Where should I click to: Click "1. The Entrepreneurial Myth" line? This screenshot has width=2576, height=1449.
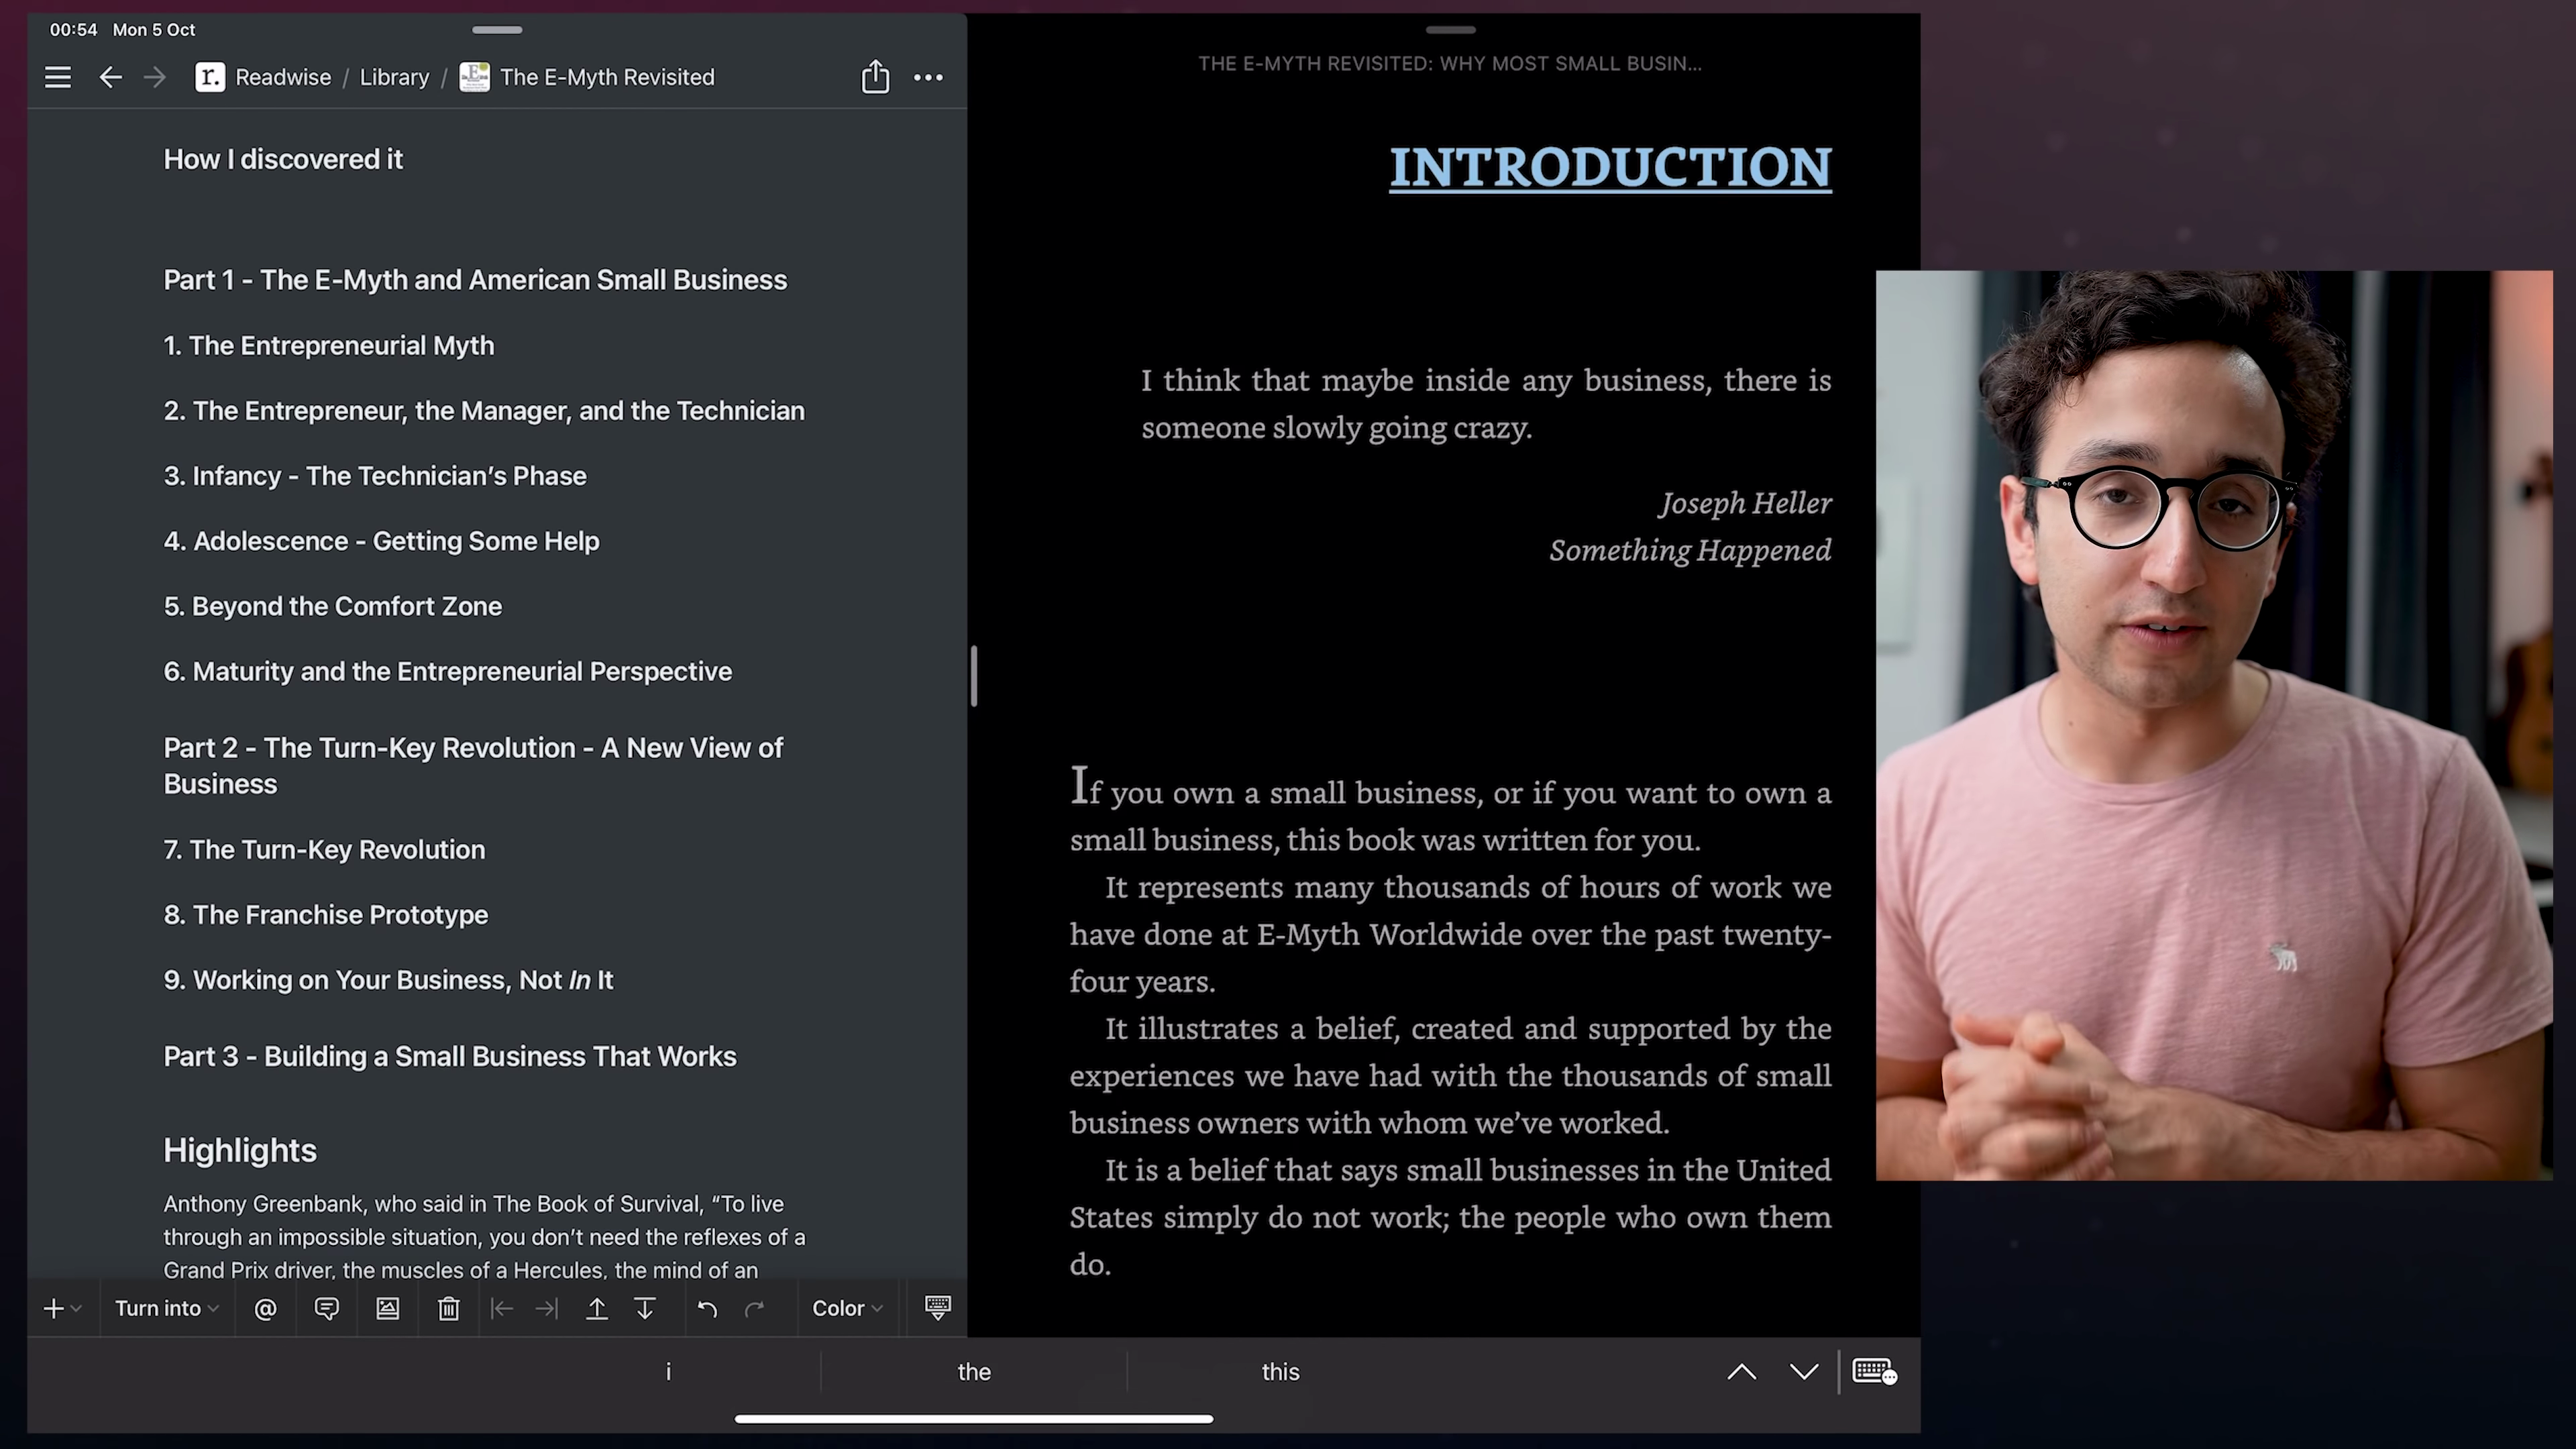click(x=329, y=345)
